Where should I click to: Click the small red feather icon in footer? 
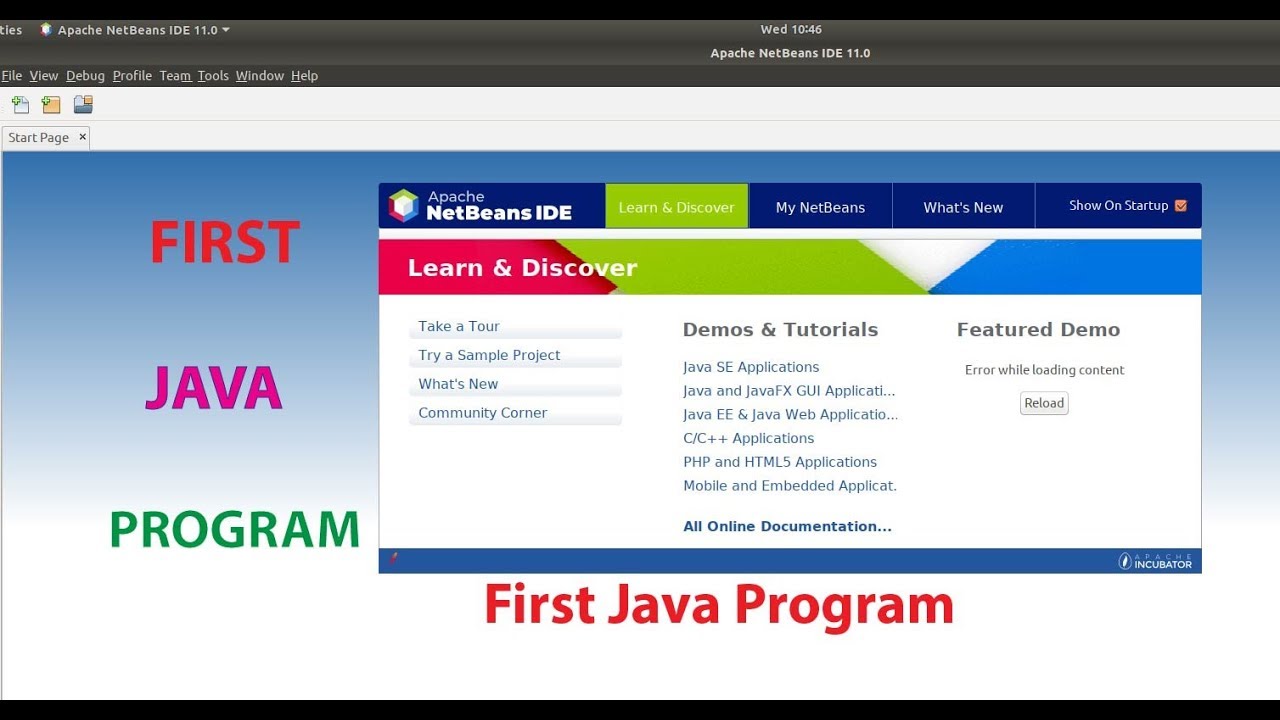click(x=393, y=559)
